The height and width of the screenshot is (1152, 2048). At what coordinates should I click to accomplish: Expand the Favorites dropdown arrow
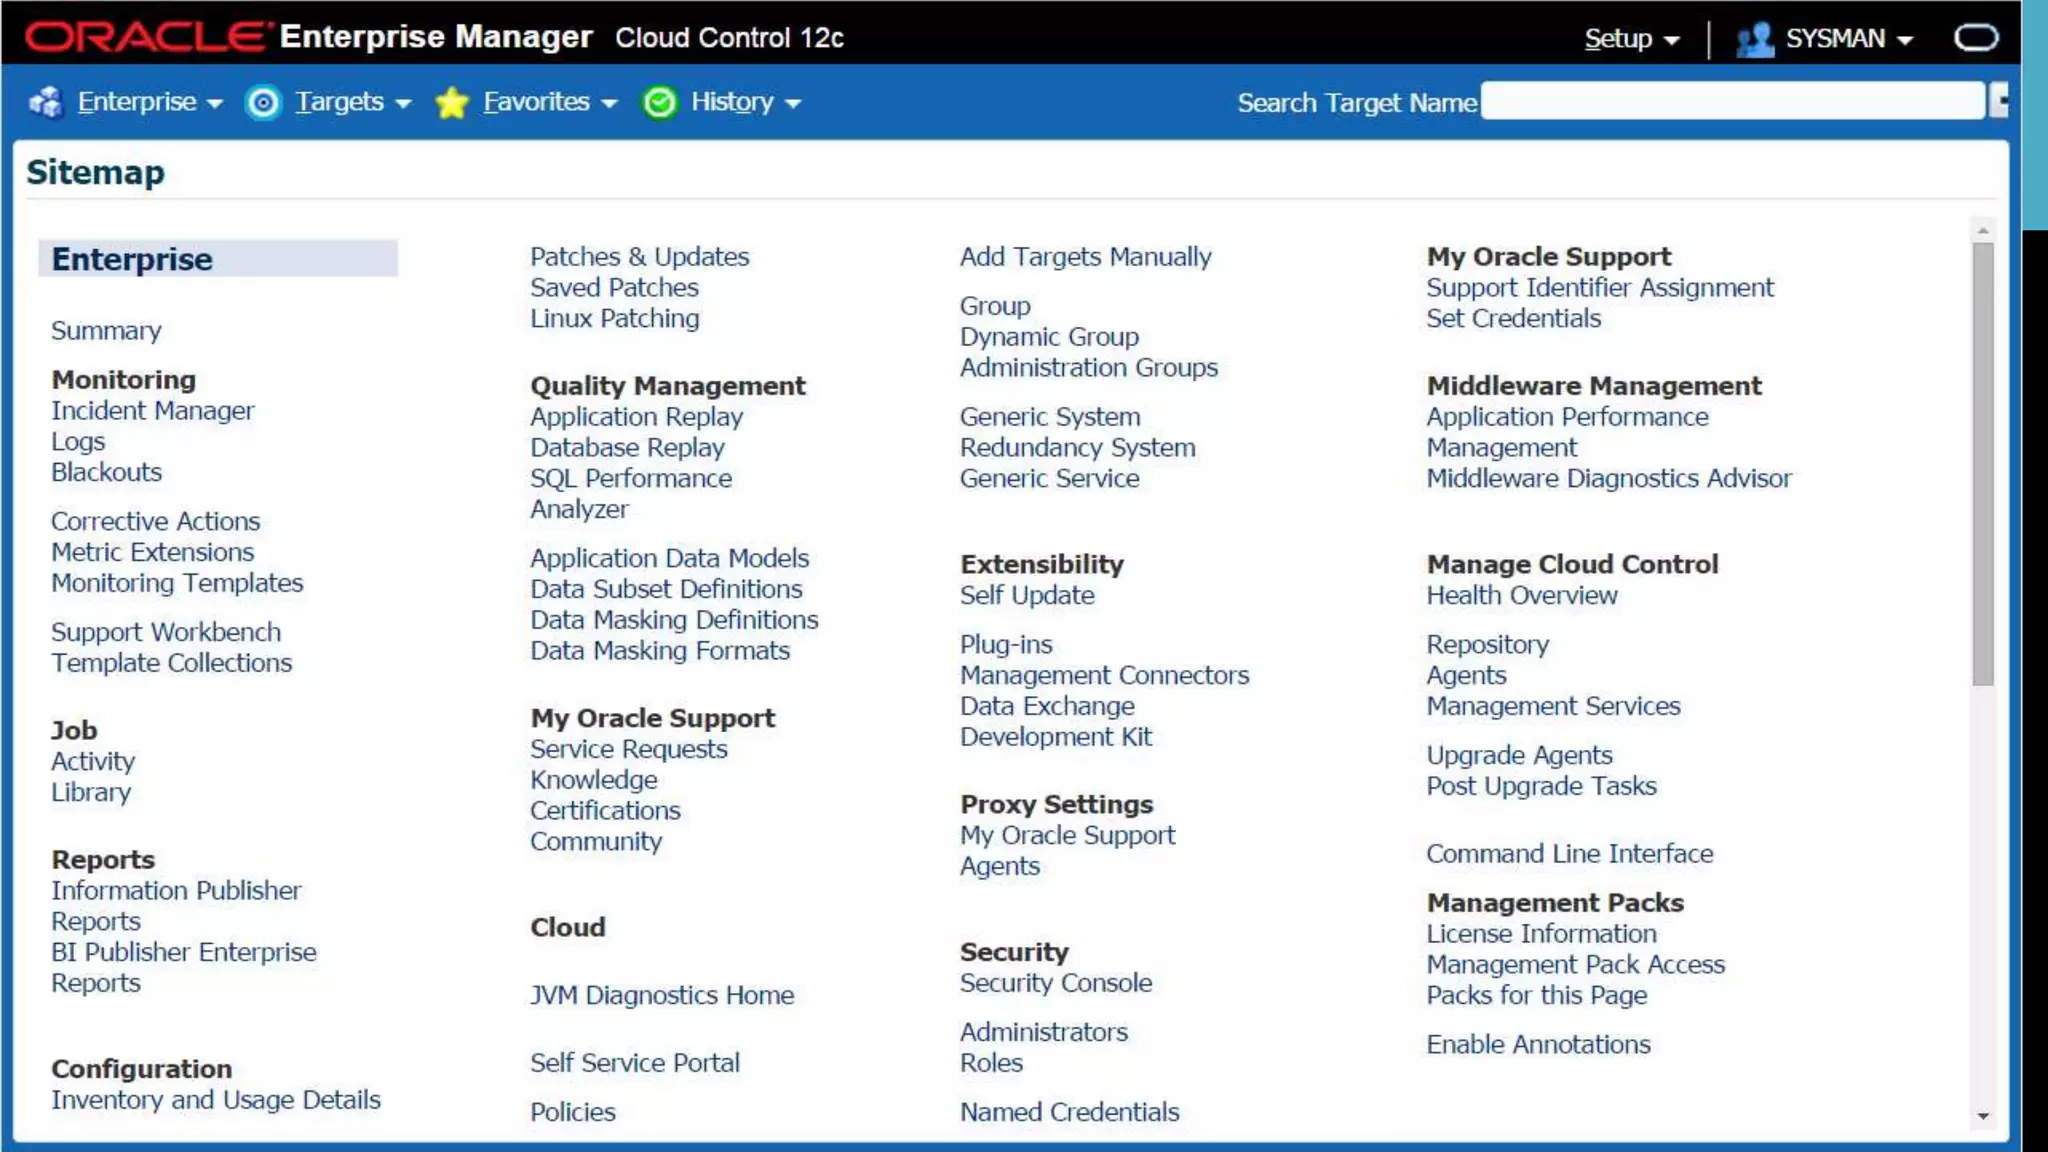(610, 103)
